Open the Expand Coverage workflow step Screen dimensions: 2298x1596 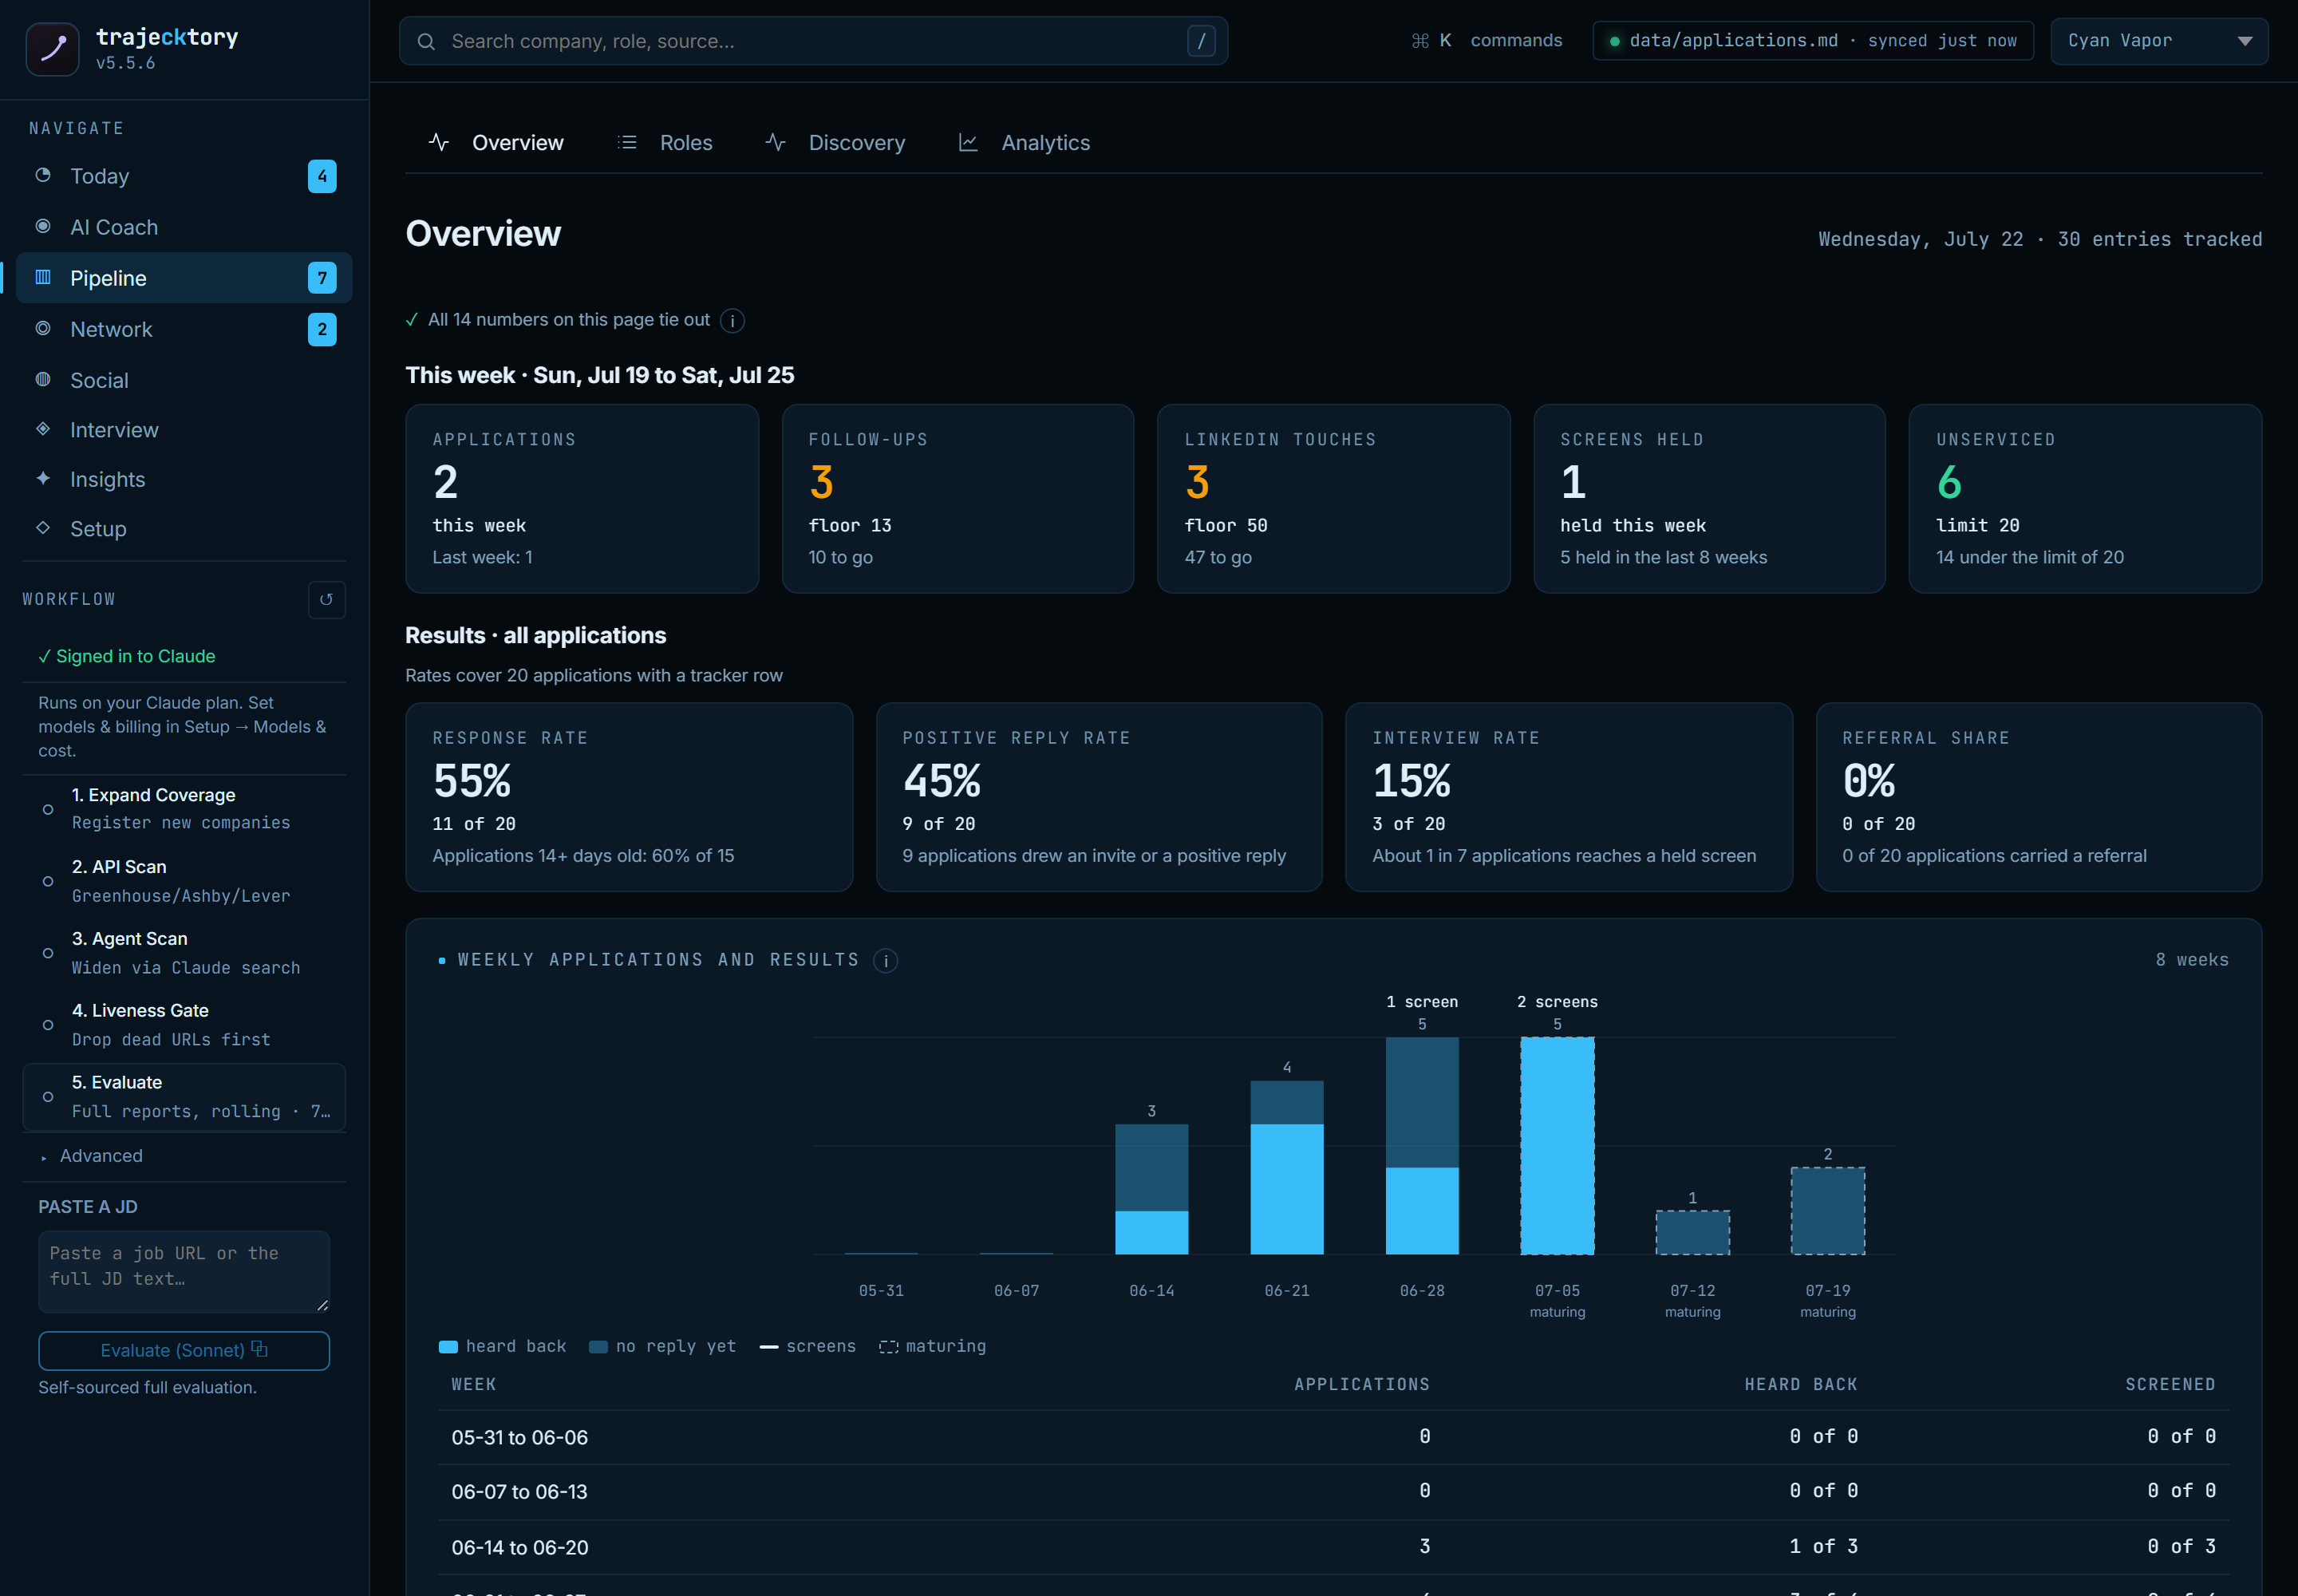coord(184,809)
